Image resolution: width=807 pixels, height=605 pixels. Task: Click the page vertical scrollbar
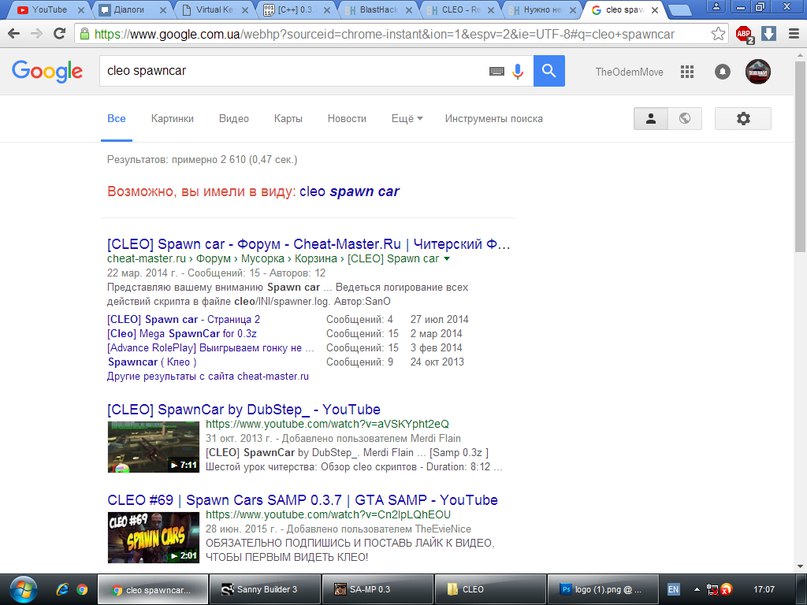(801, 154)
